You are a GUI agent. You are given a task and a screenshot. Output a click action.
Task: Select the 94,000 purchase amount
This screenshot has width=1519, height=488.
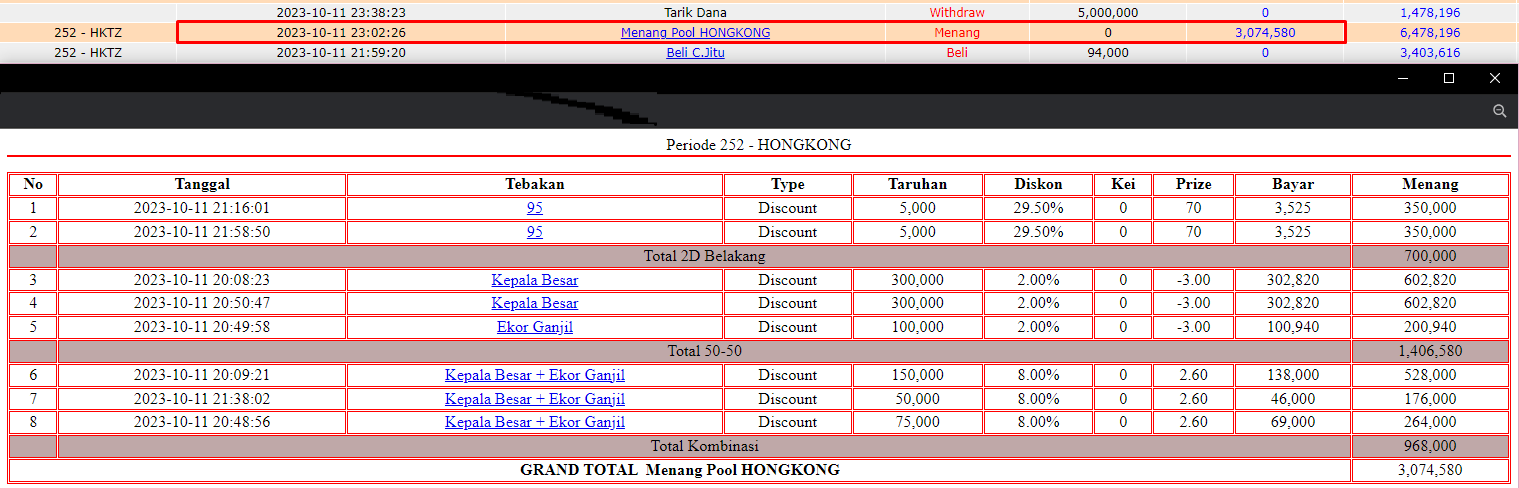click(x=1108, y=52)
